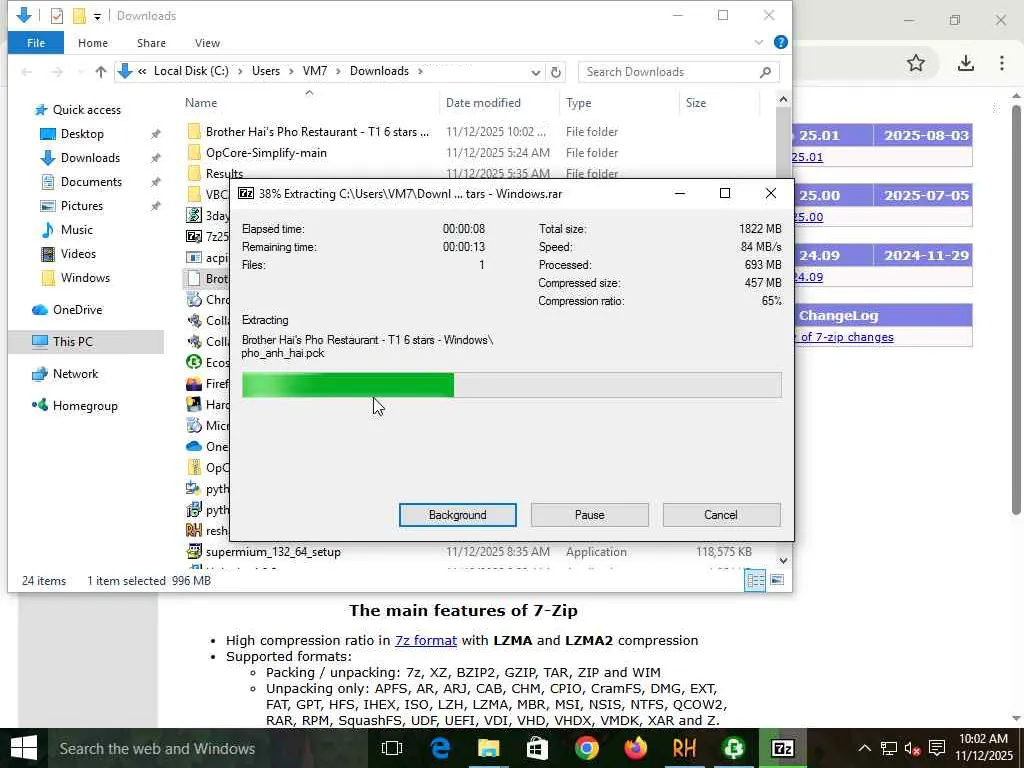Go up one folder level arrow

click(101, 72)
